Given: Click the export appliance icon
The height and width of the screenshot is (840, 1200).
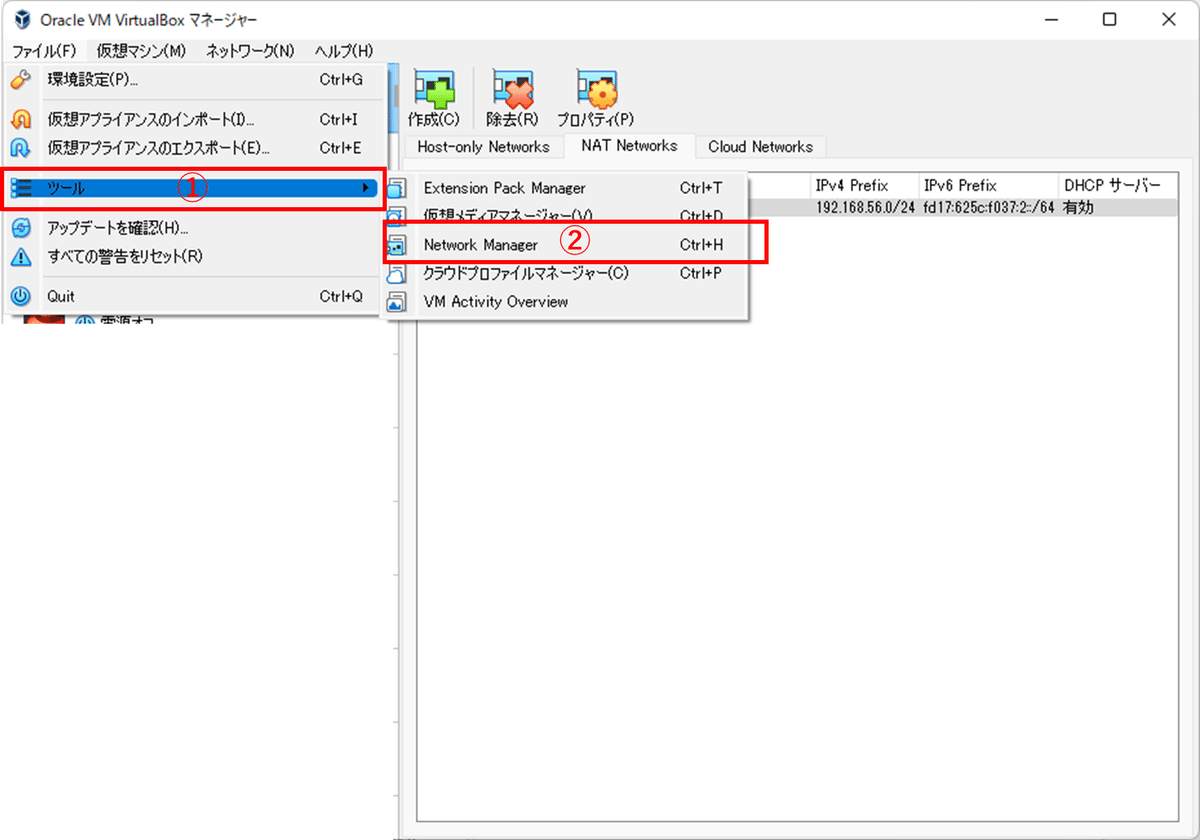Looking at the screenshot, I should pos(21,148).
